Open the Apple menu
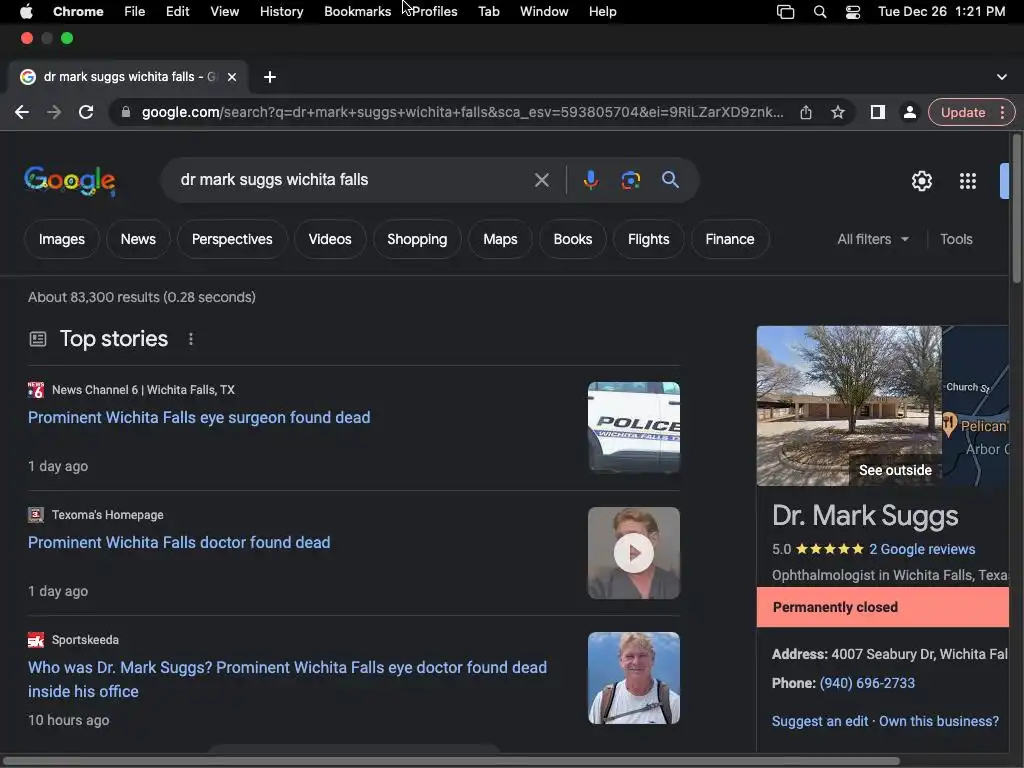The image size is (1024, 768). point(26,11)
